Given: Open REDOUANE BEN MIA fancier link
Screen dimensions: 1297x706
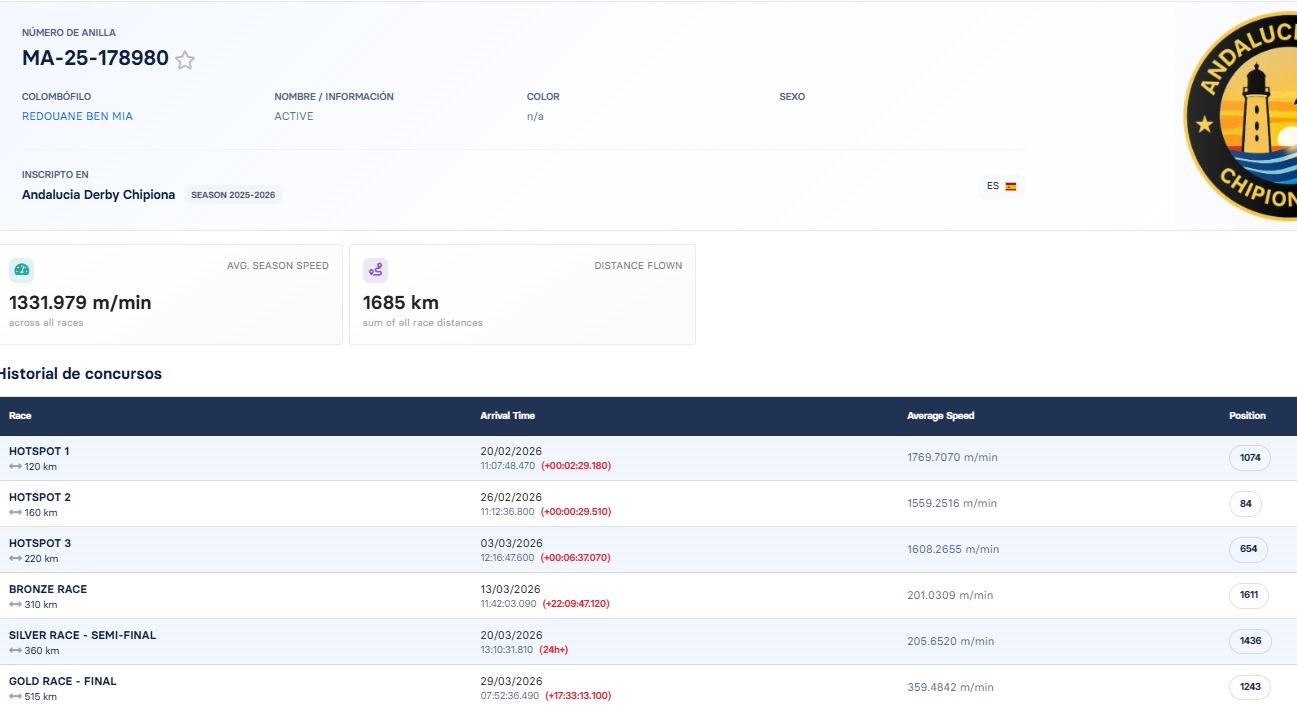Looking at the screenshot, I should point(77,116).
